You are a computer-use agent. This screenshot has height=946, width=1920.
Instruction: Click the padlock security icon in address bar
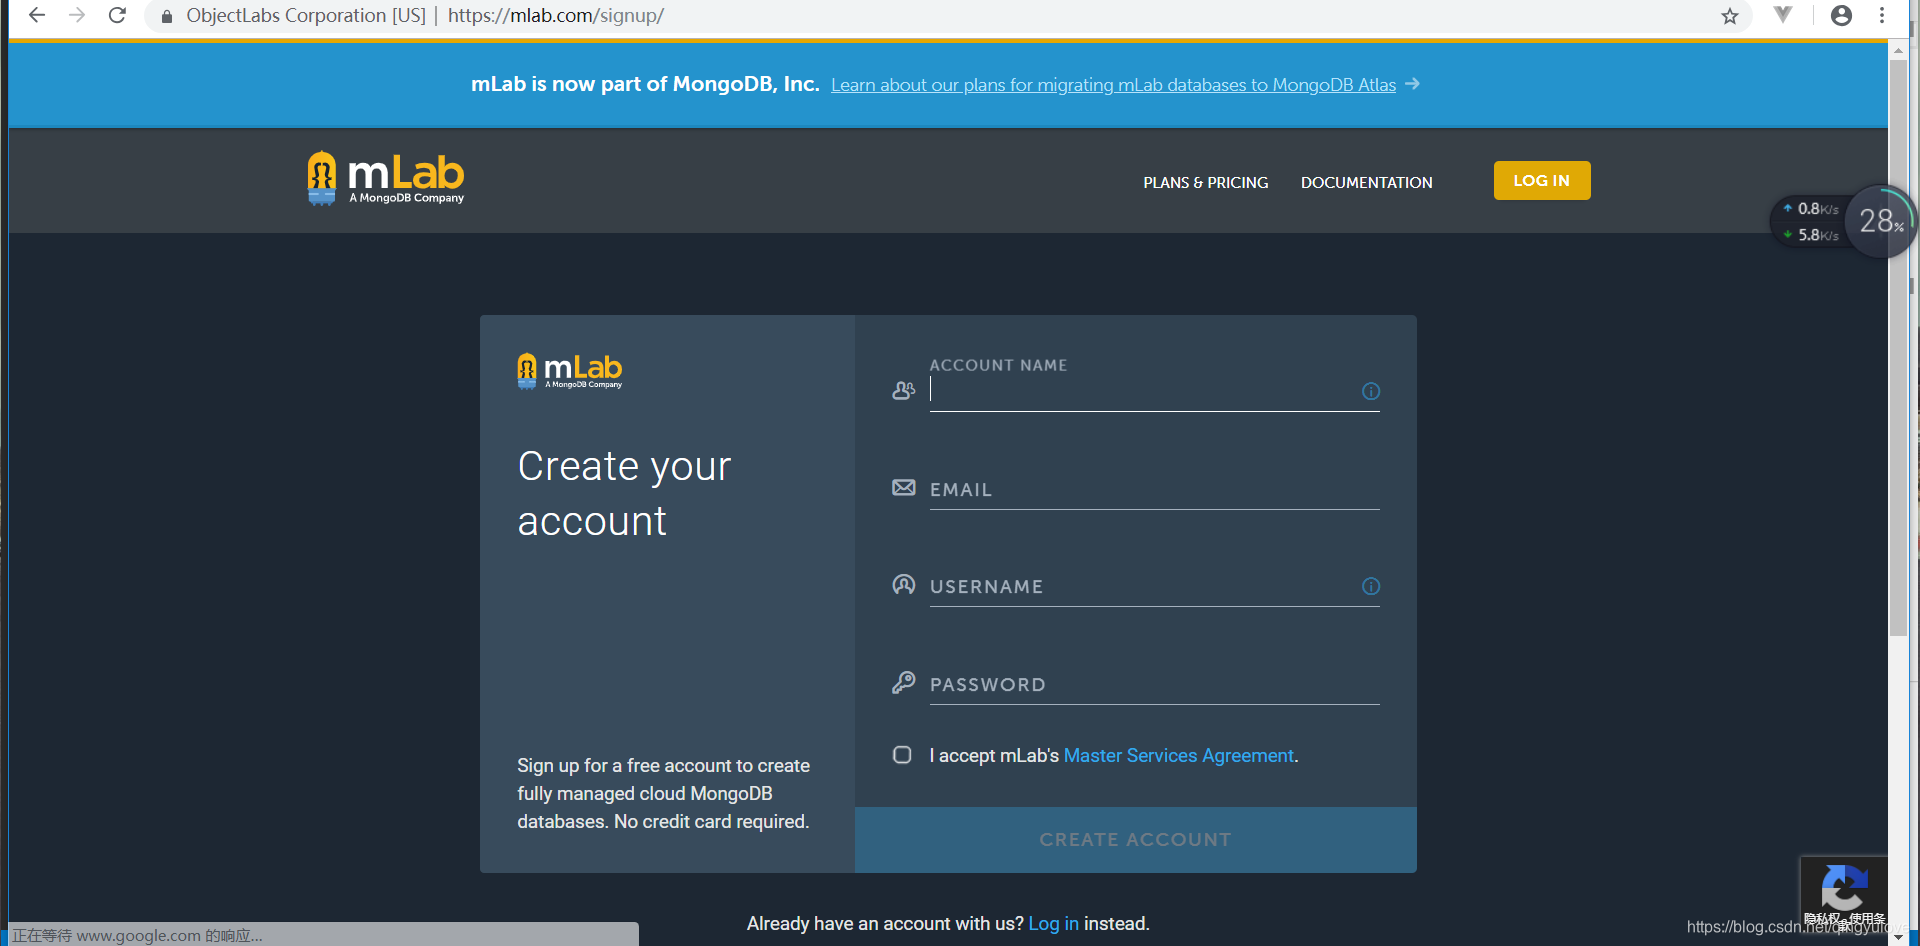click(x=167, y=16)
